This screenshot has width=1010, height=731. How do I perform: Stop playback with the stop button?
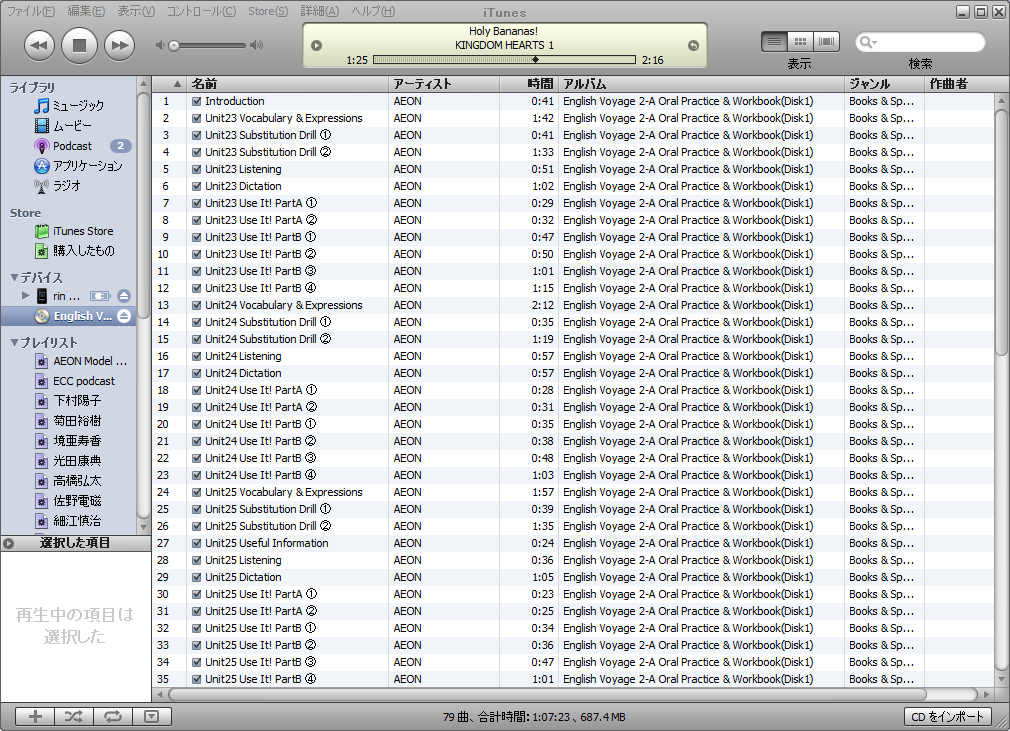(79, 45)
